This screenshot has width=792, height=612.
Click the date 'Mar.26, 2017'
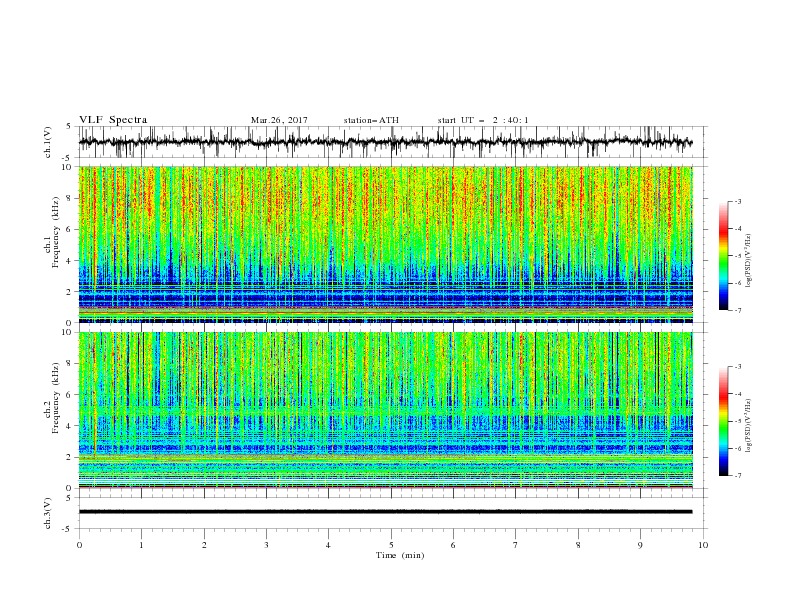[279, 120]
